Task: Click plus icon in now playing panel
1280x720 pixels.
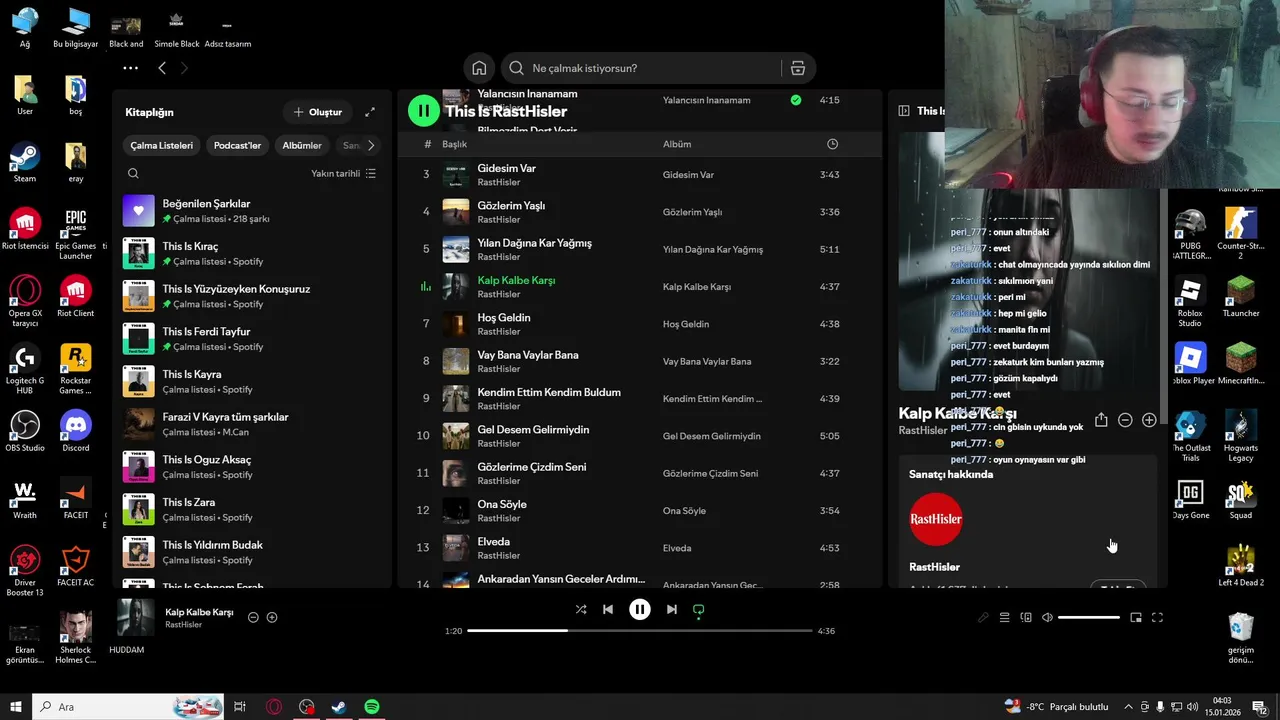Action: coord(1149,421)
